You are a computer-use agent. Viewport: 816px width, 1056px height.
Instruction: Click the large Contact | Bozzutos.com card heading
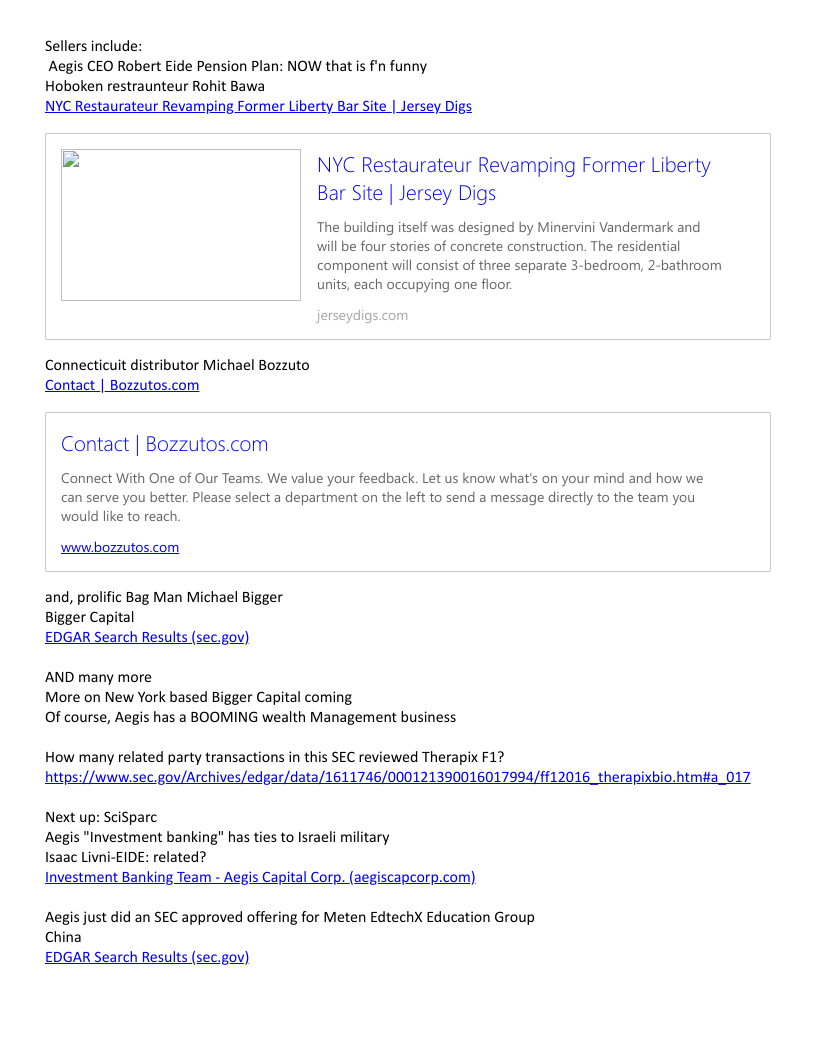[164, 444]
